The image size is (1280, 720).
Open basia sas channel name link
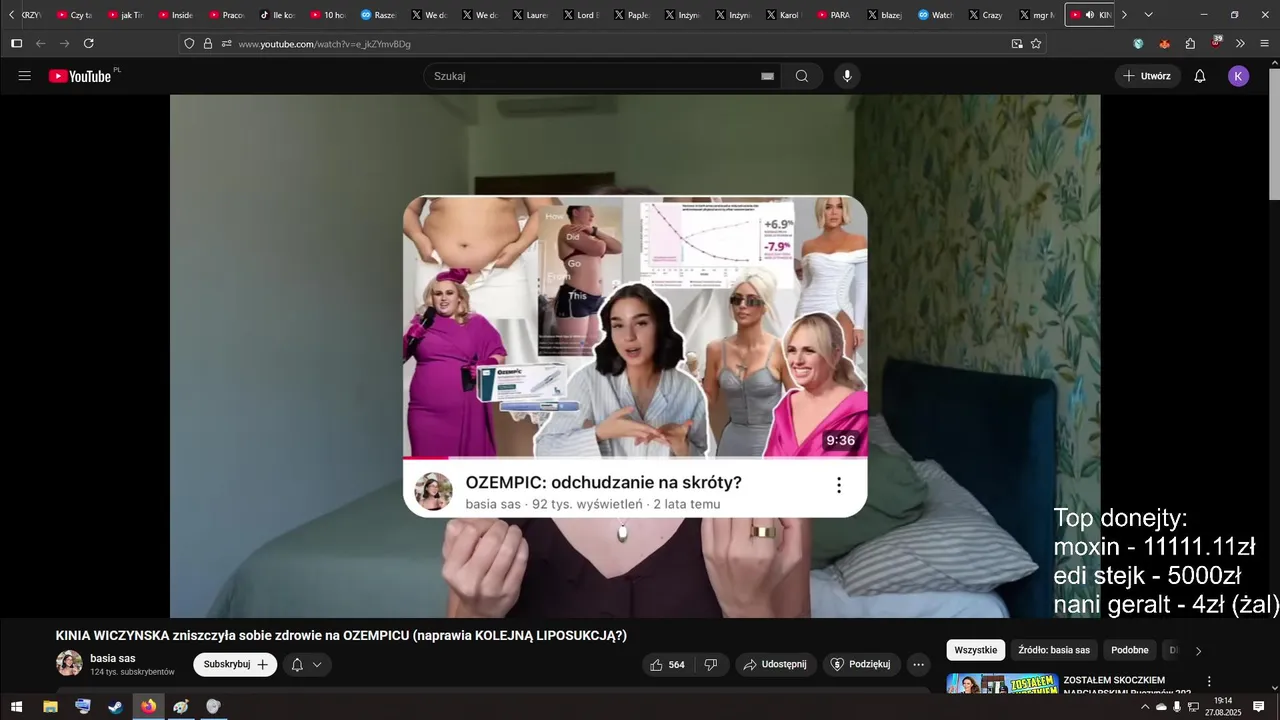[x=113, y=658]
